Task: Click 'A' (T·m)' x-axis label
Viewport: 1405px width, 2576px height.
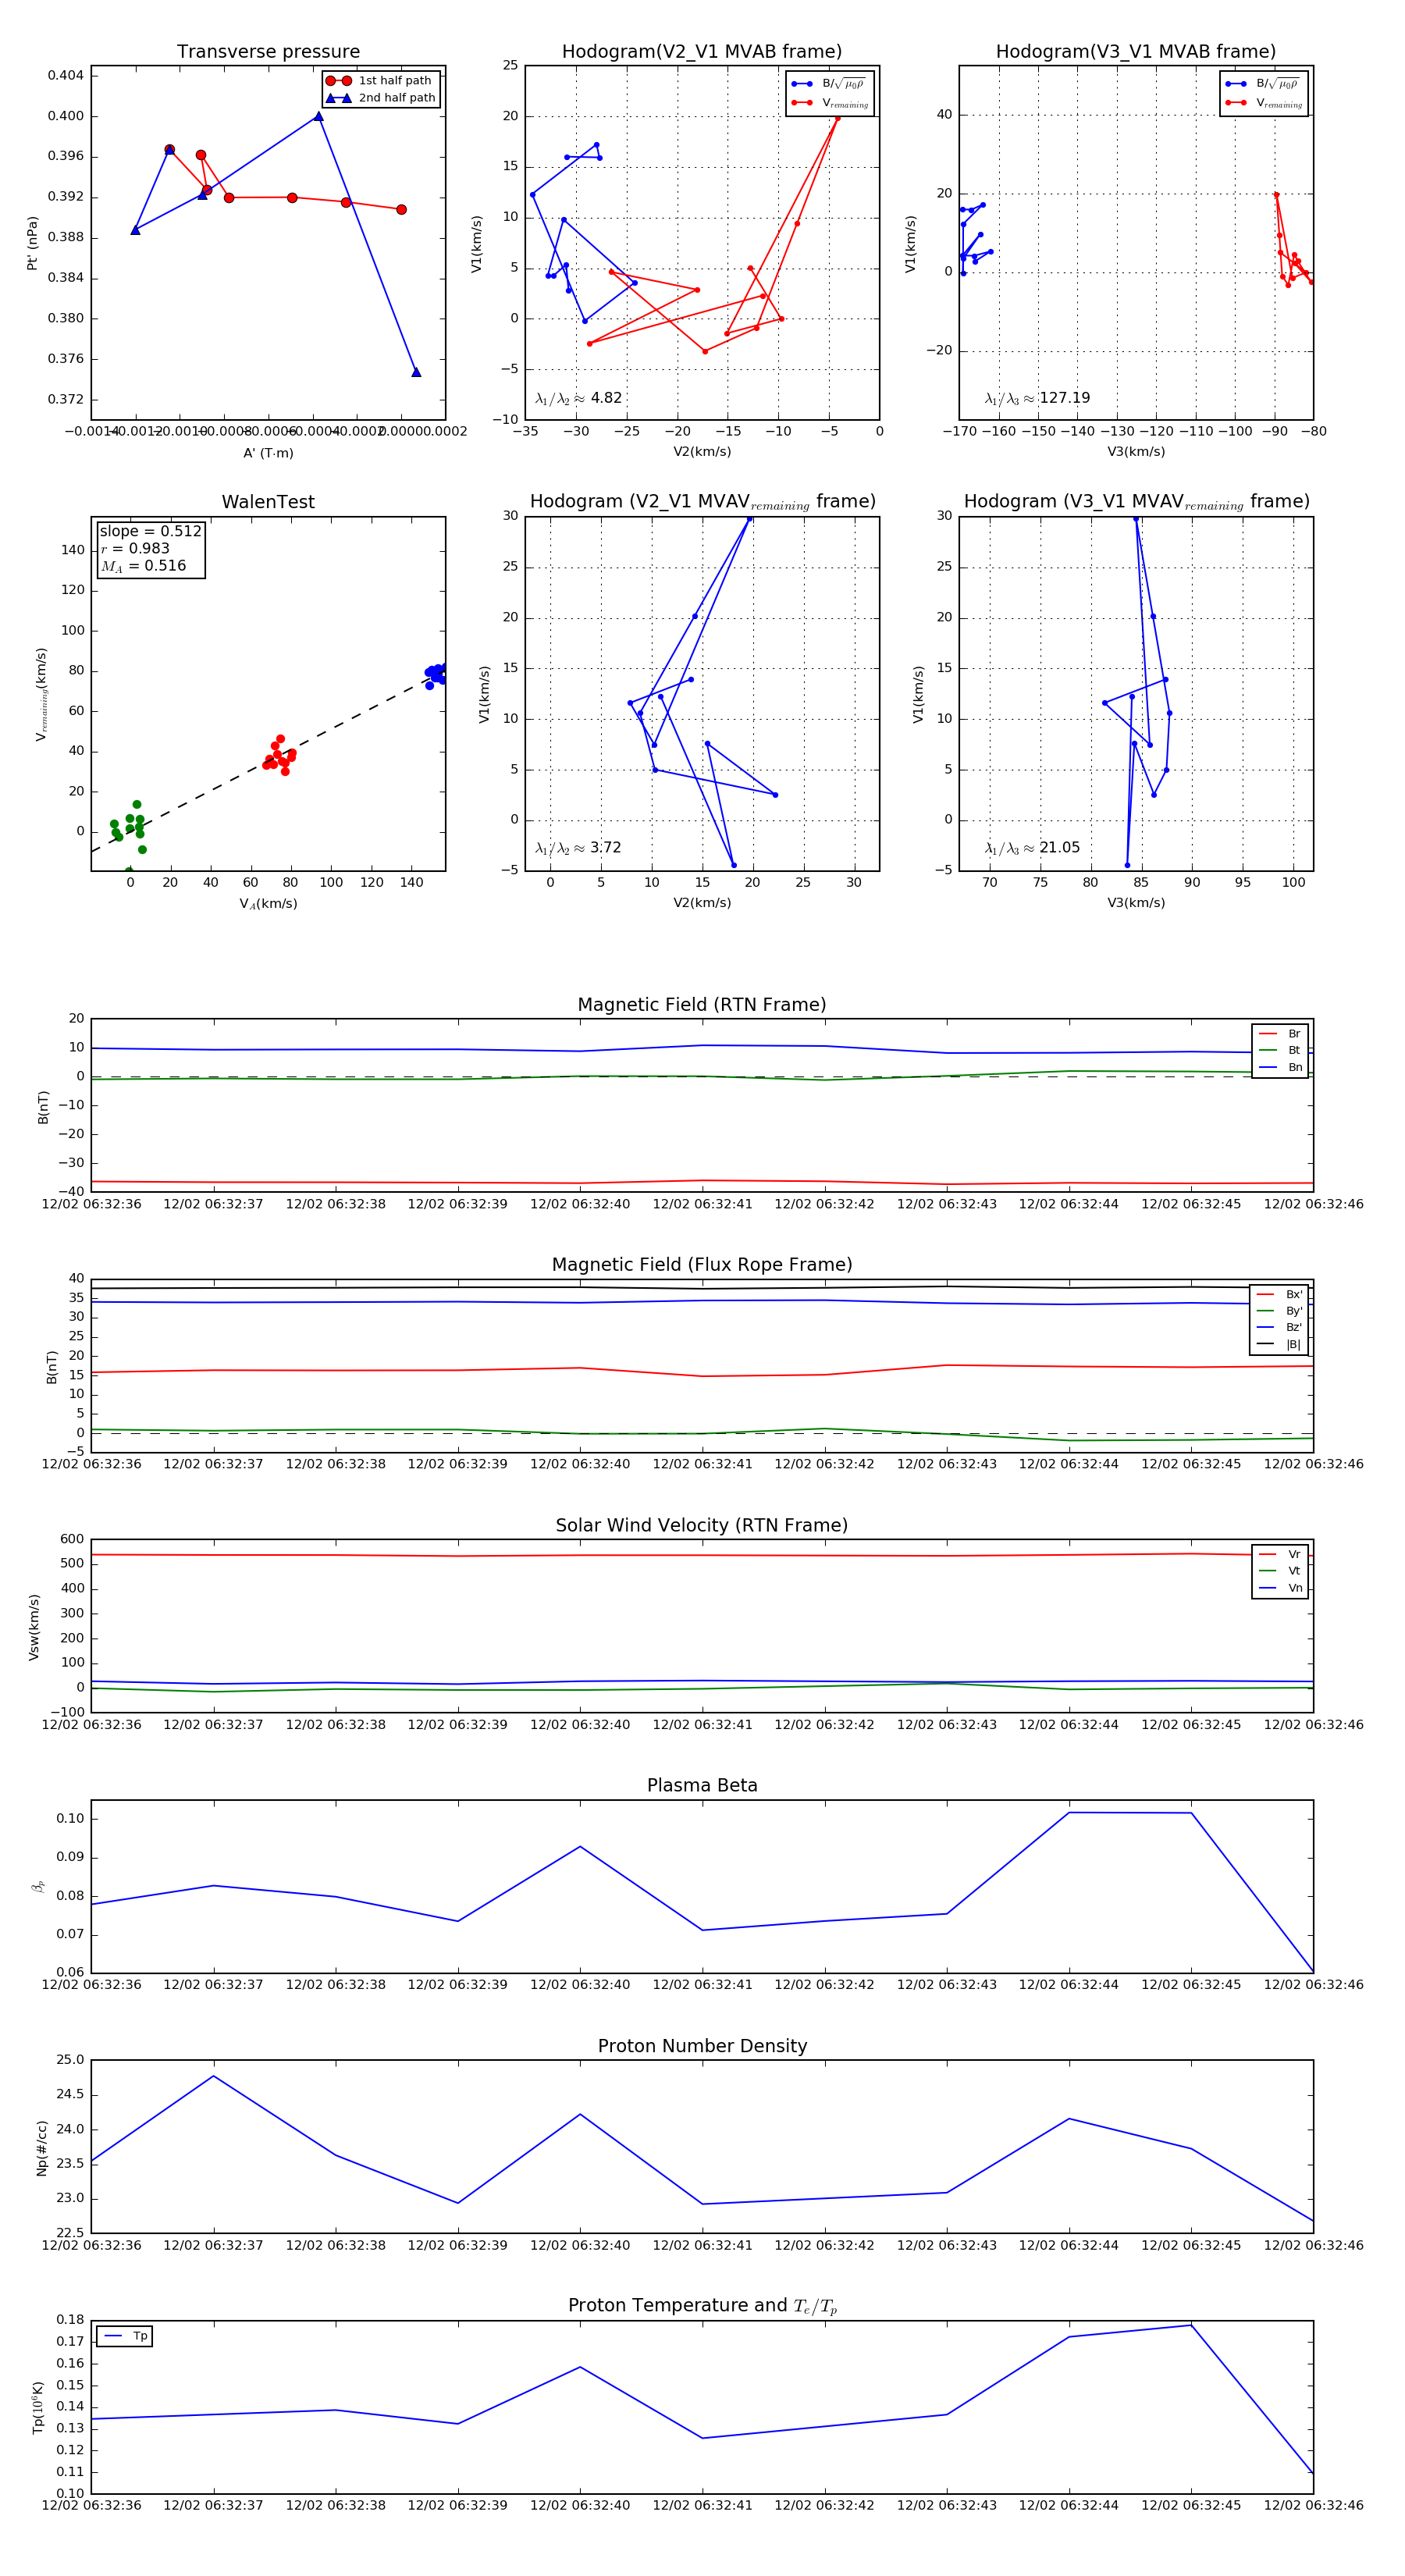Action: (x=268, y=453)
